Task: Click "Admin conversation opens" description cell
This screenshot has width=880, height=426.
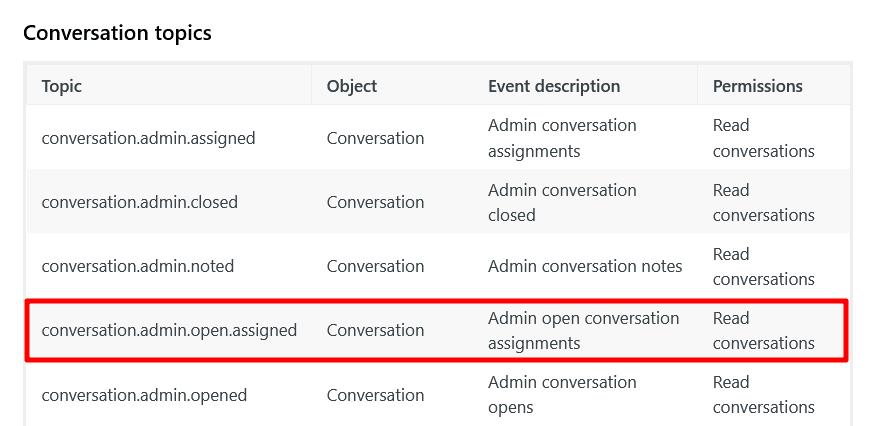Action: (562, 394)
